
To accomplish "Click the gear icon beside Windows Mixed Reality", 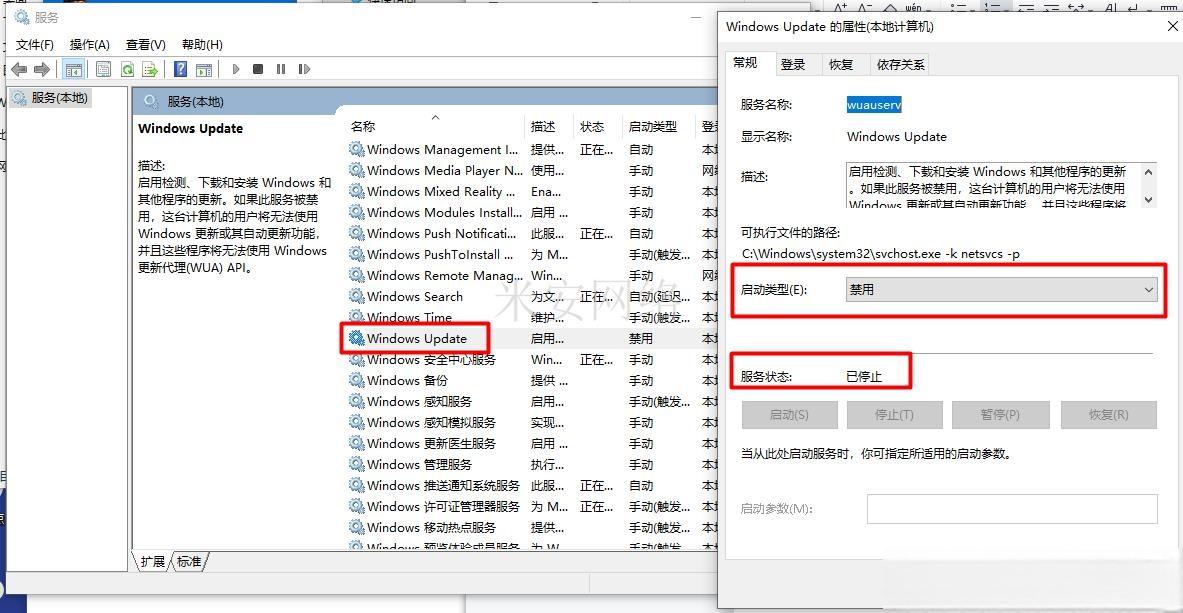I will click(356, 192).
